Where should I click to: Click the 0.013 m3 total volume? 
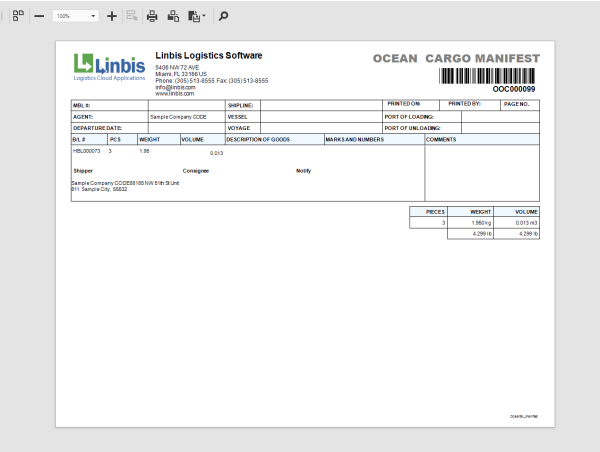[x=526, y=223]
